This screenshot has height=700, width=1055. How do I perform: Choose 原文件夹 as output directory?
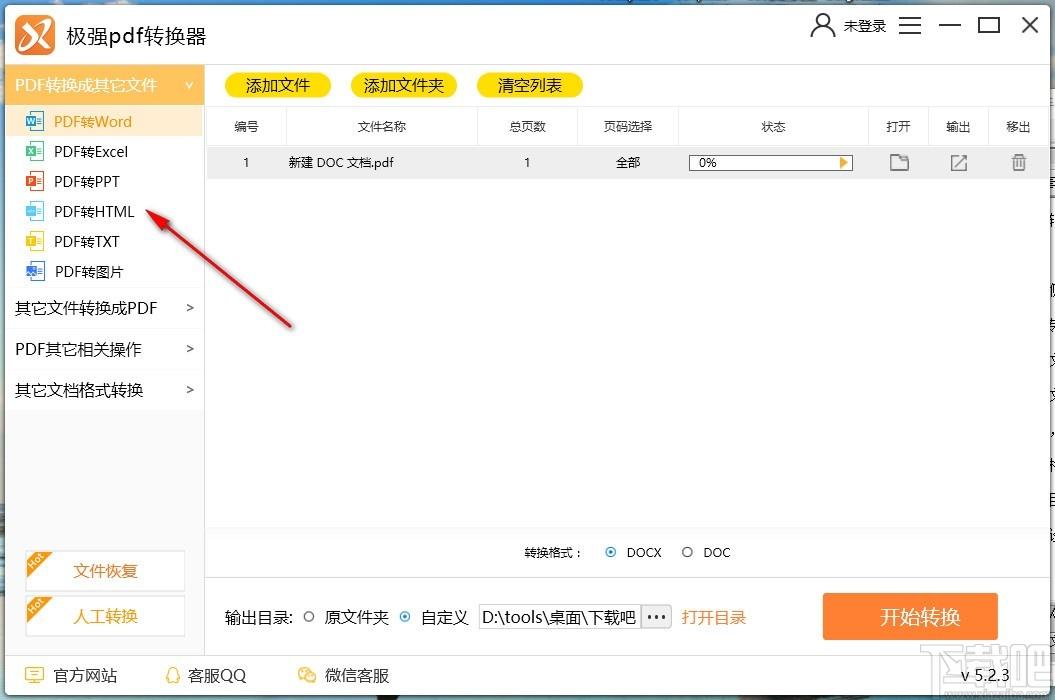[x=309, y=617]
